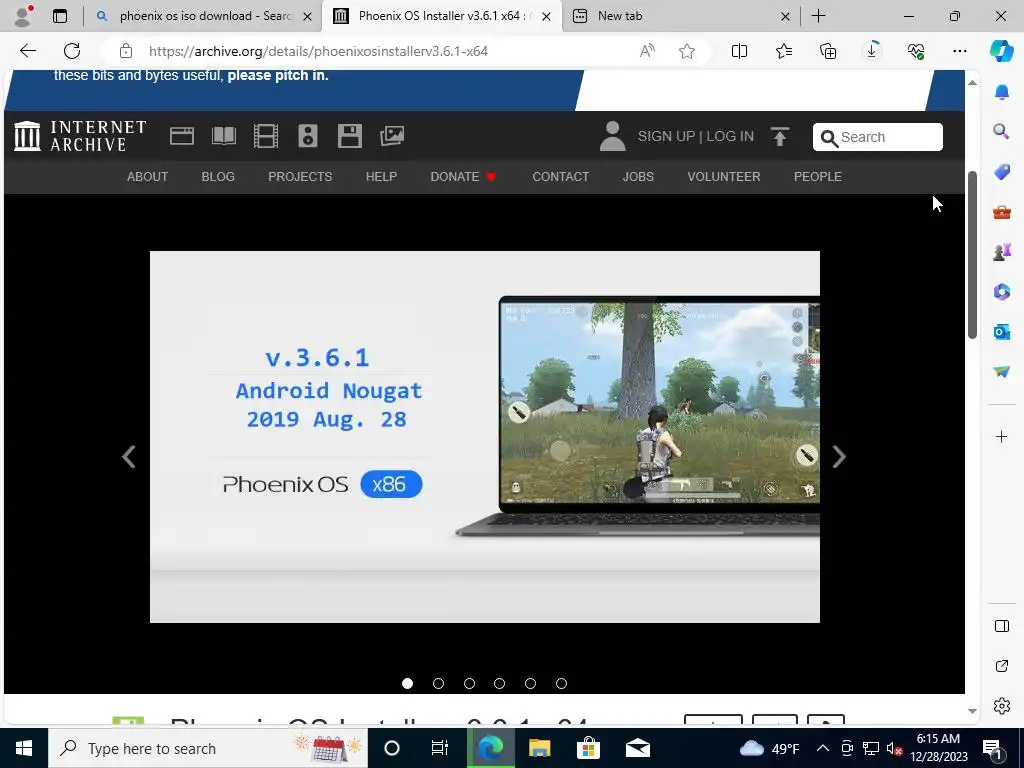1024x768 pixels.
Task: Open the Microsoft 365 icon in sidebar
Action: (1002, 291)
